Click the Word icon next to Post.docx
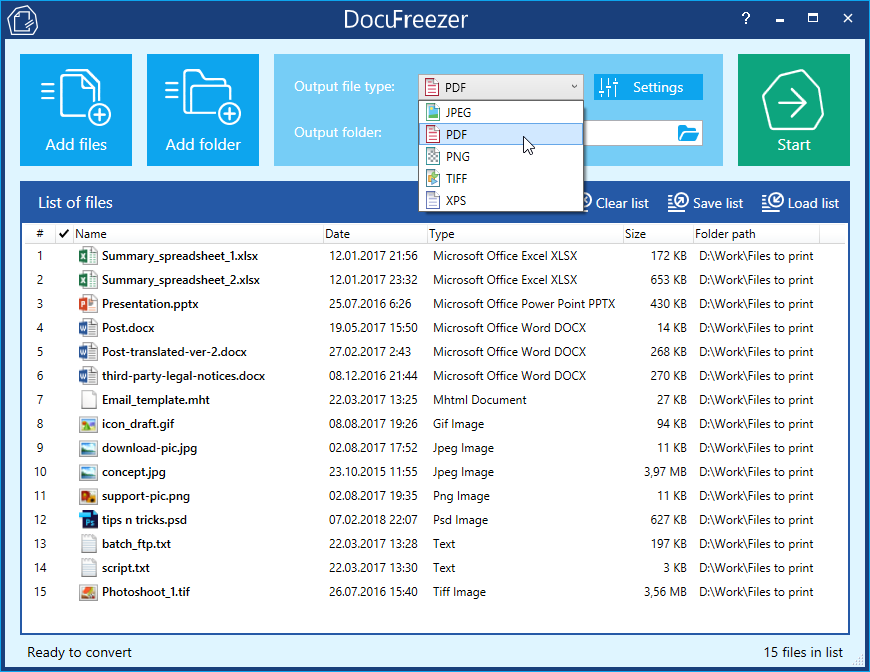 pyautogui.click(x=86, y=327)
